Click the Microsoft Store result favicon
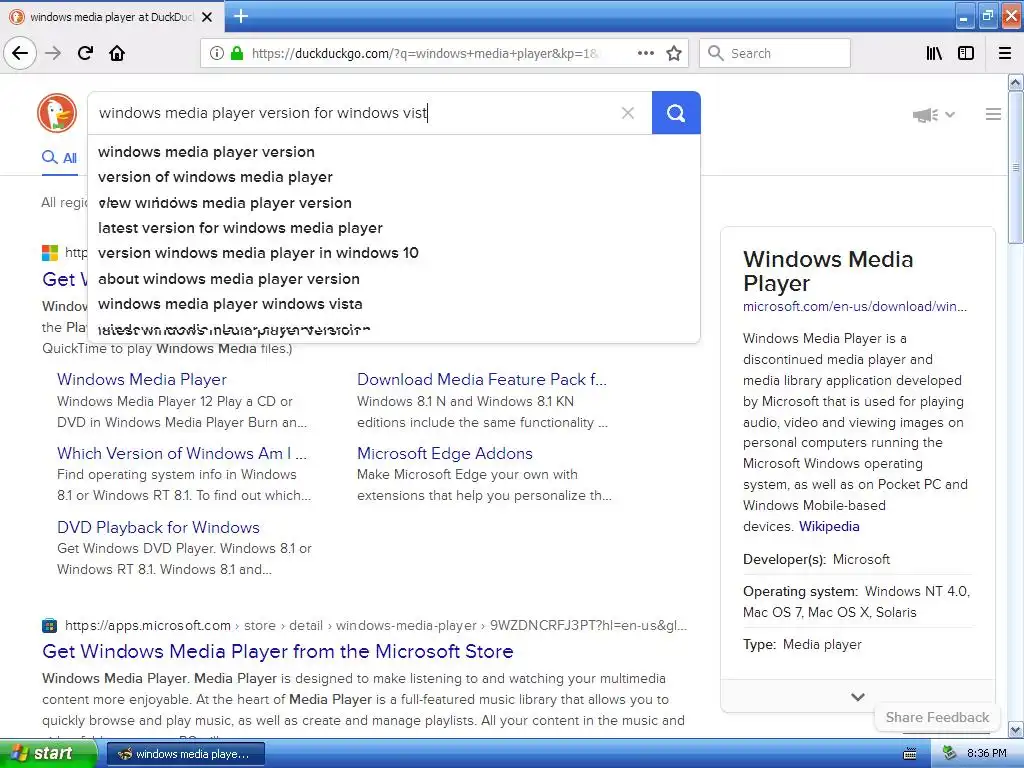 [50, 626]
